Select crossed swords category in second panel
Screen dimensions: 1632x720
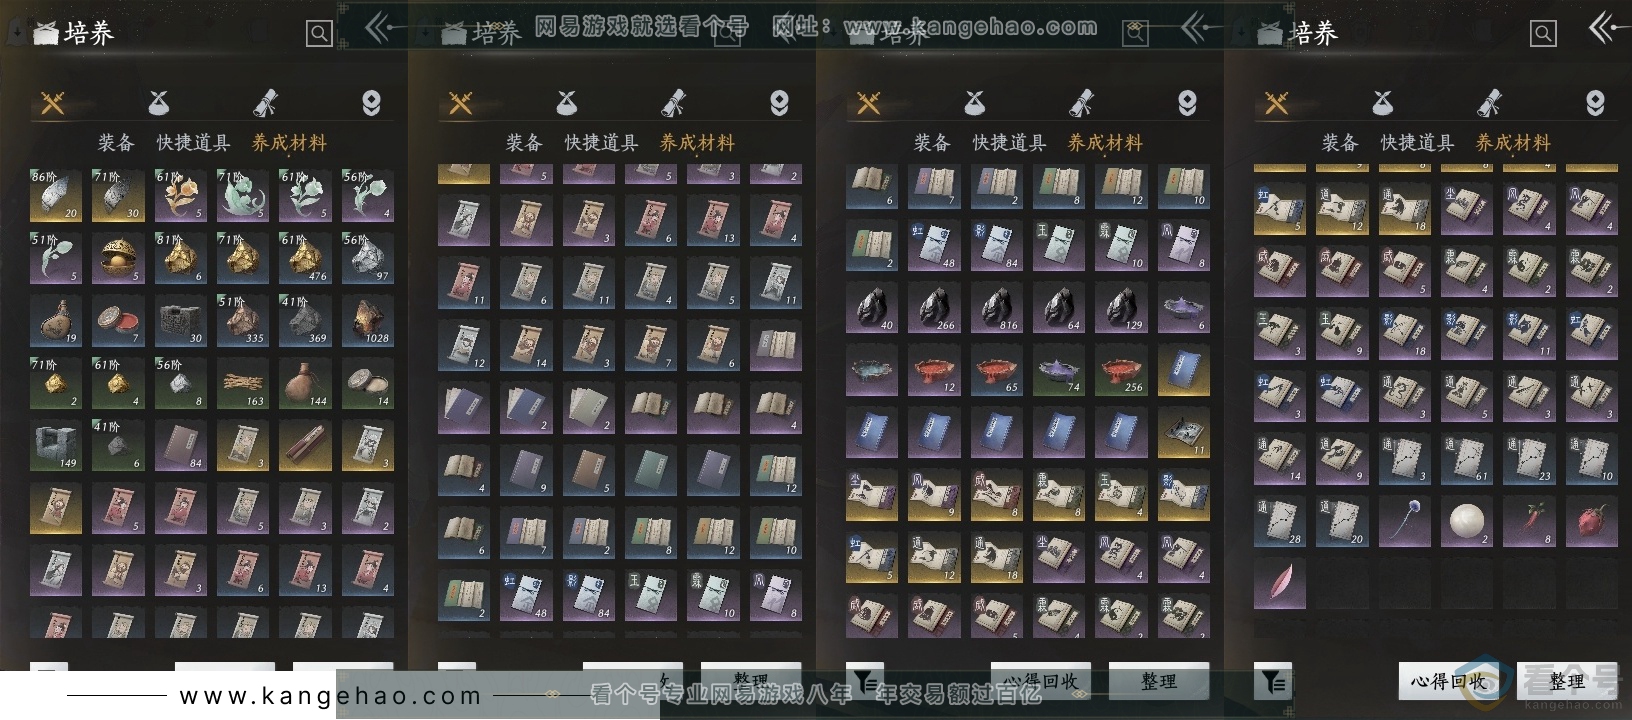click(x=461, y=103)
